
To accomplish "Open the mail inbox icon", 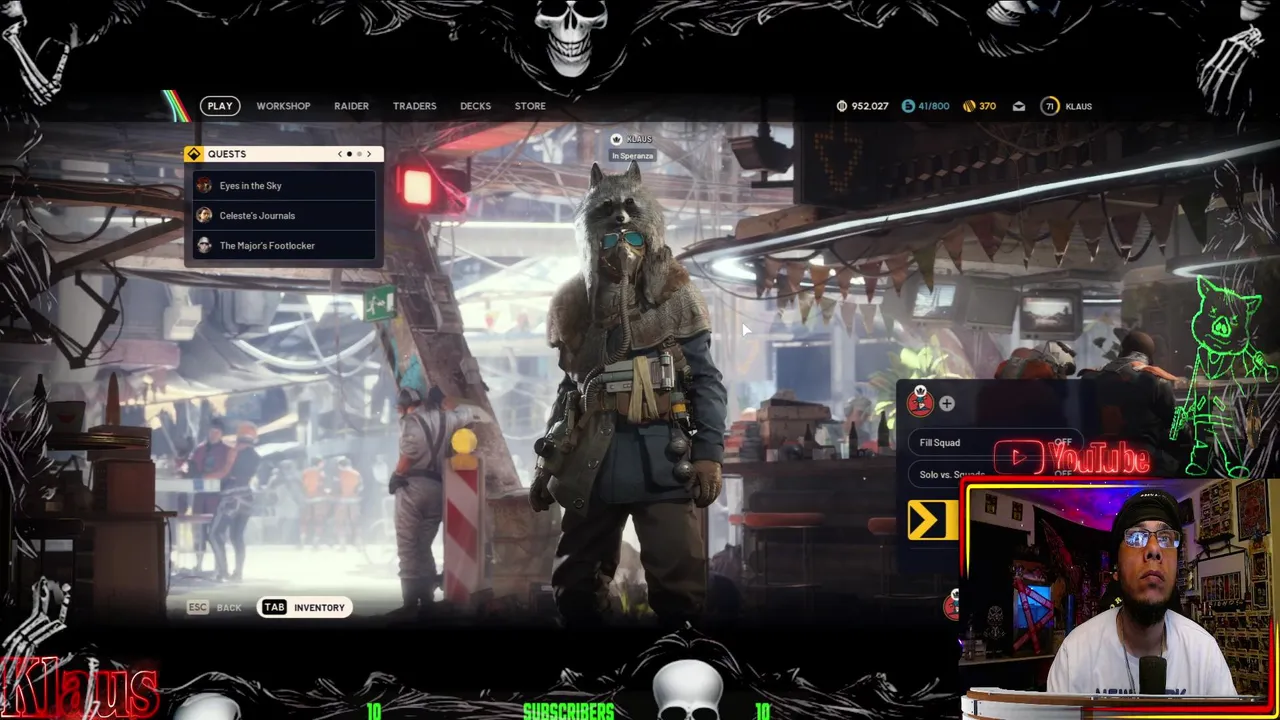I will point(1018,106).
